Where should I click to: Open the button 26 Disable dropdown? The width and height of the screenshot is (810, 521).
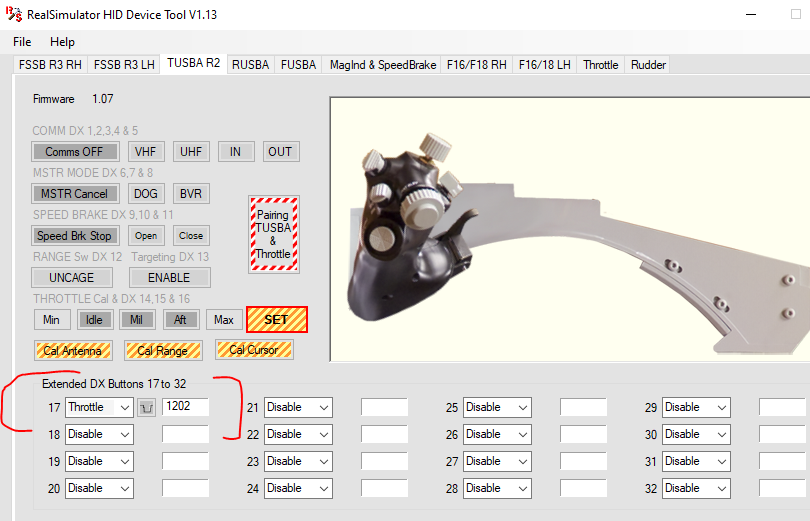[x=497, y=434]
